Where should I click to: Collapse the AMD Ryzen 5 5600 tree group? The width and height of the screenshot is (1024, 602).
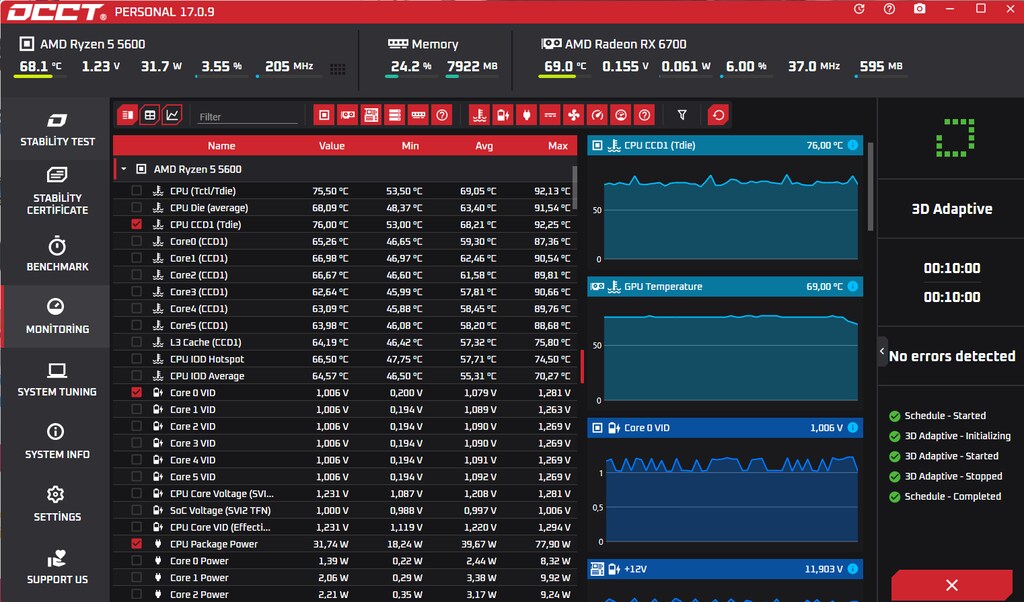point(124,169)
